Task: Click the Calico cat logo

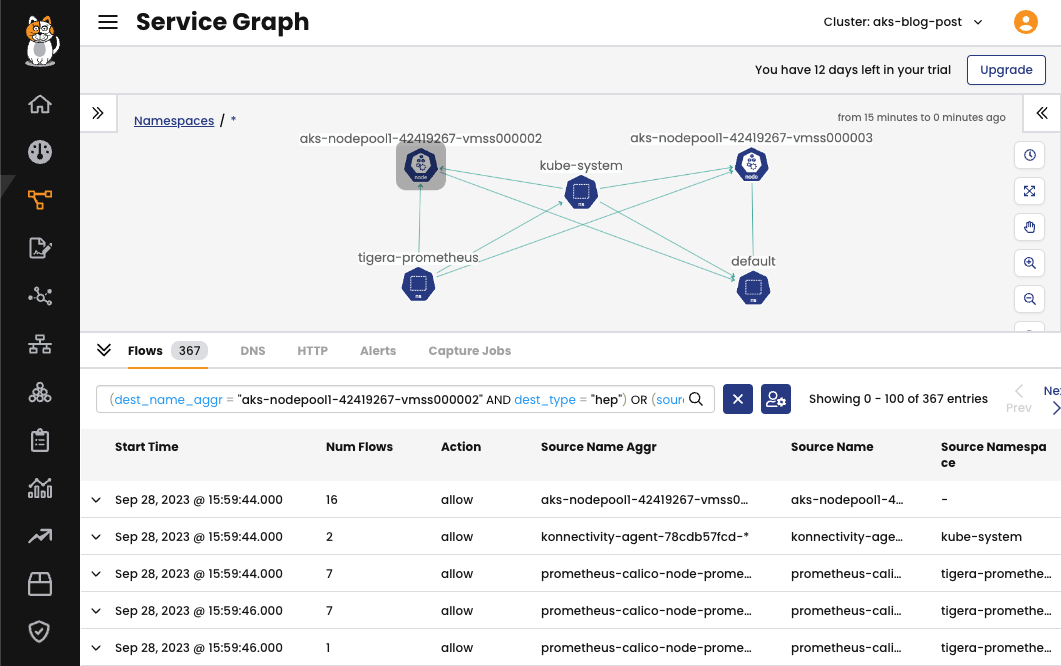Action: pos(41,41)
